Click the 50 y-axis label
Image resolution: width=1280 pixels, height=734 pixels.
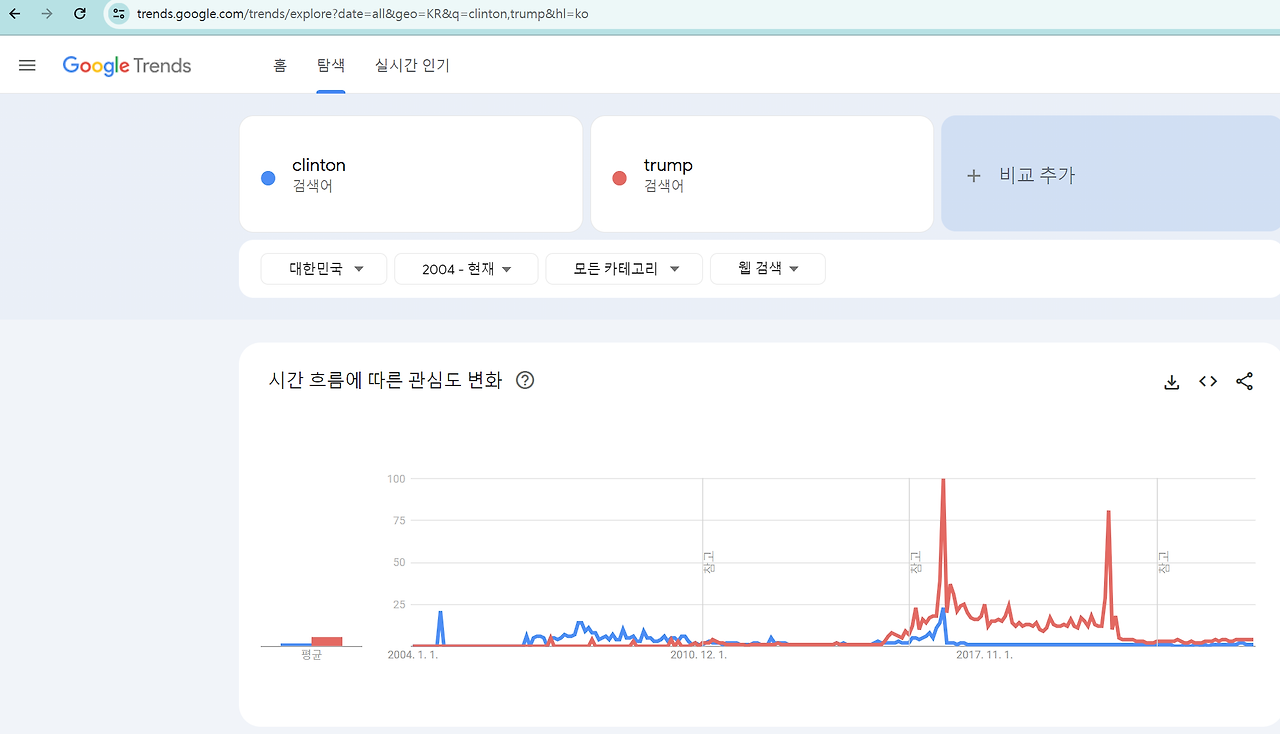(x=399, y=562)
